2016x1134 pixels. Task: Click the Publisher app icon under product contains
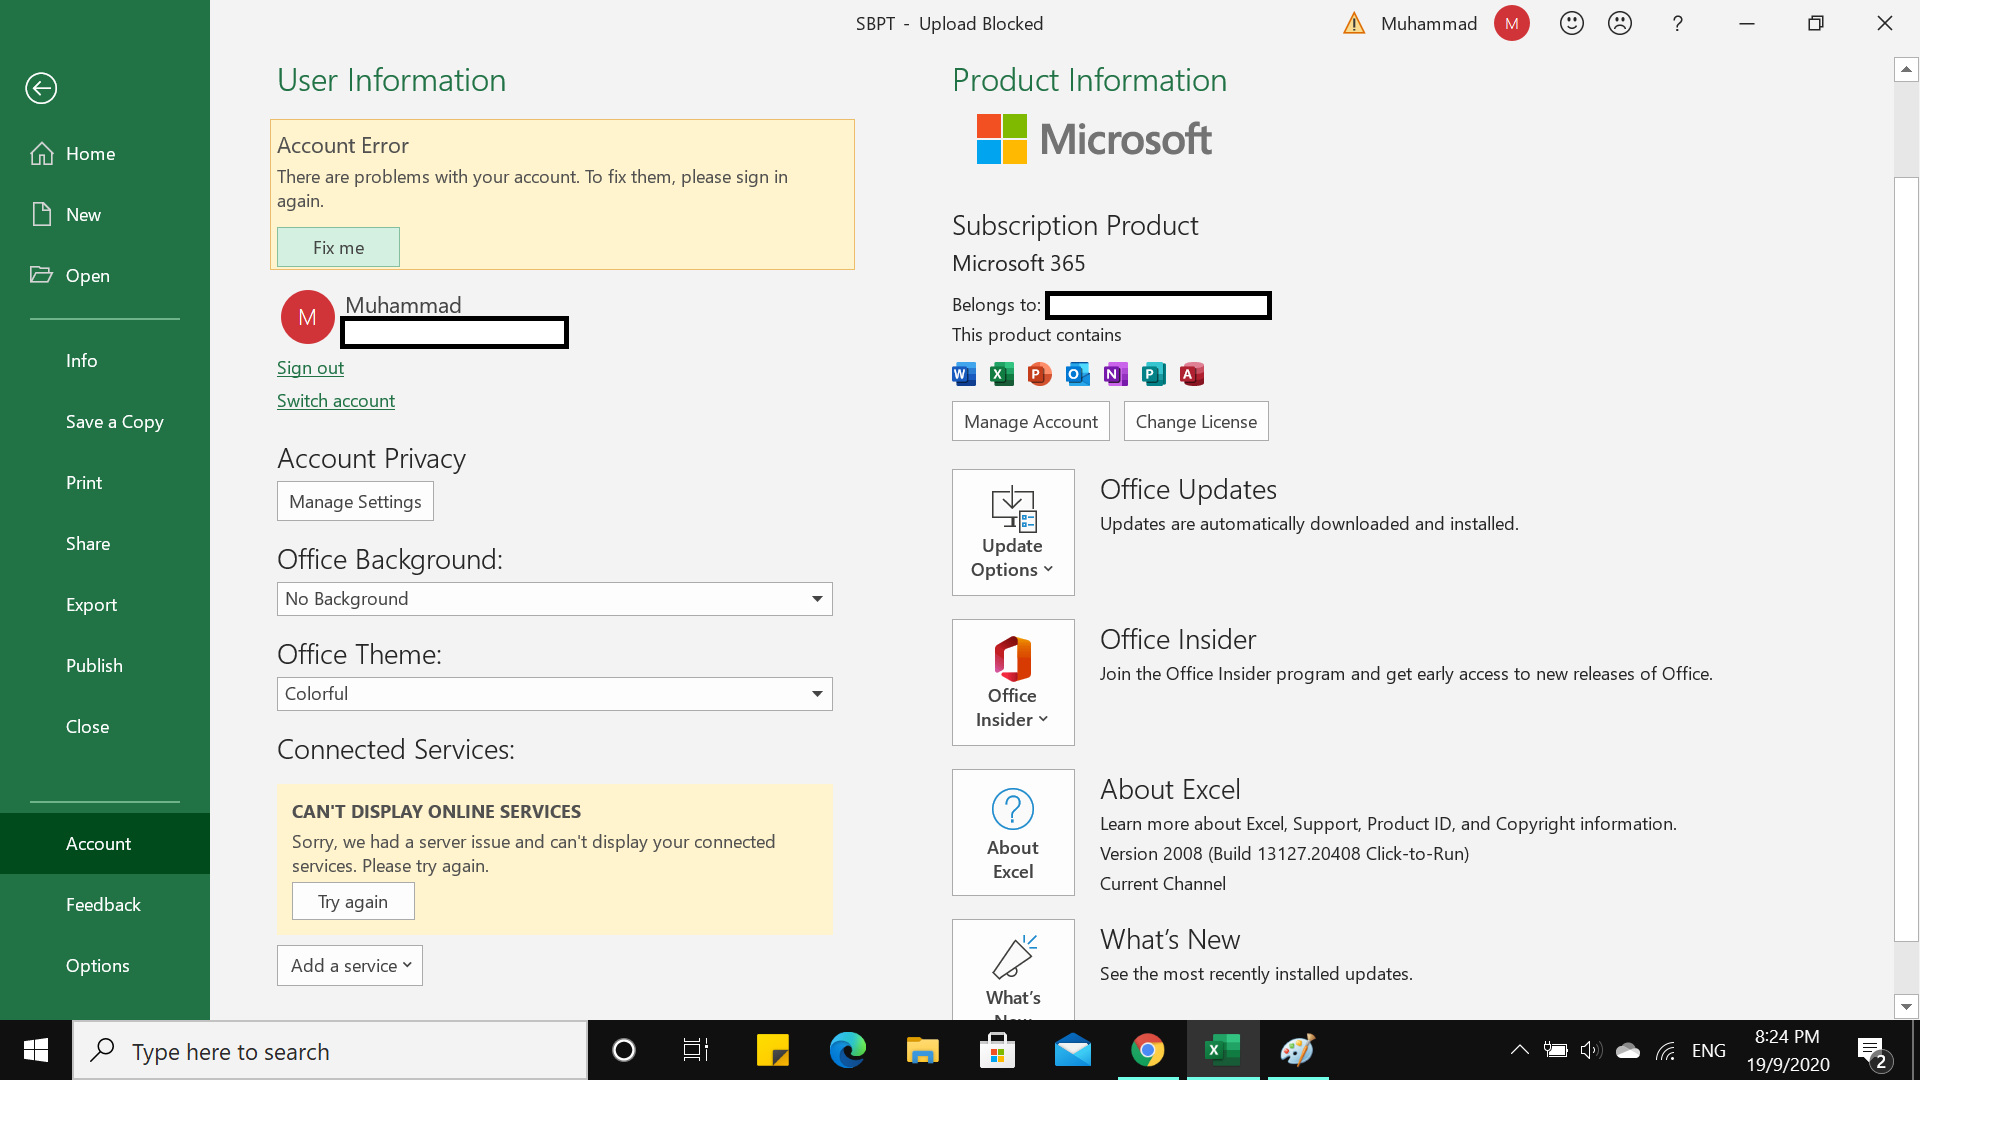tap(1154, 374)
